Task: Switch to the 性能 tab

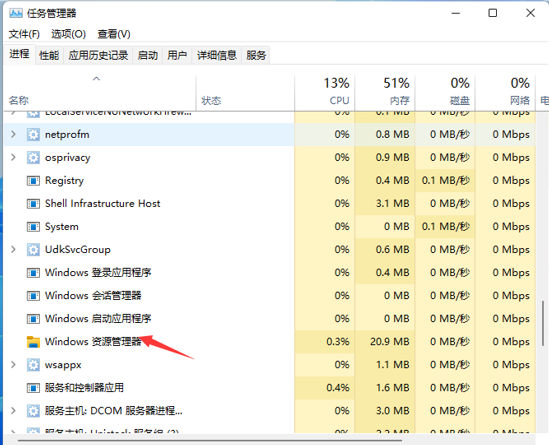Action: [x=49, y=55]
